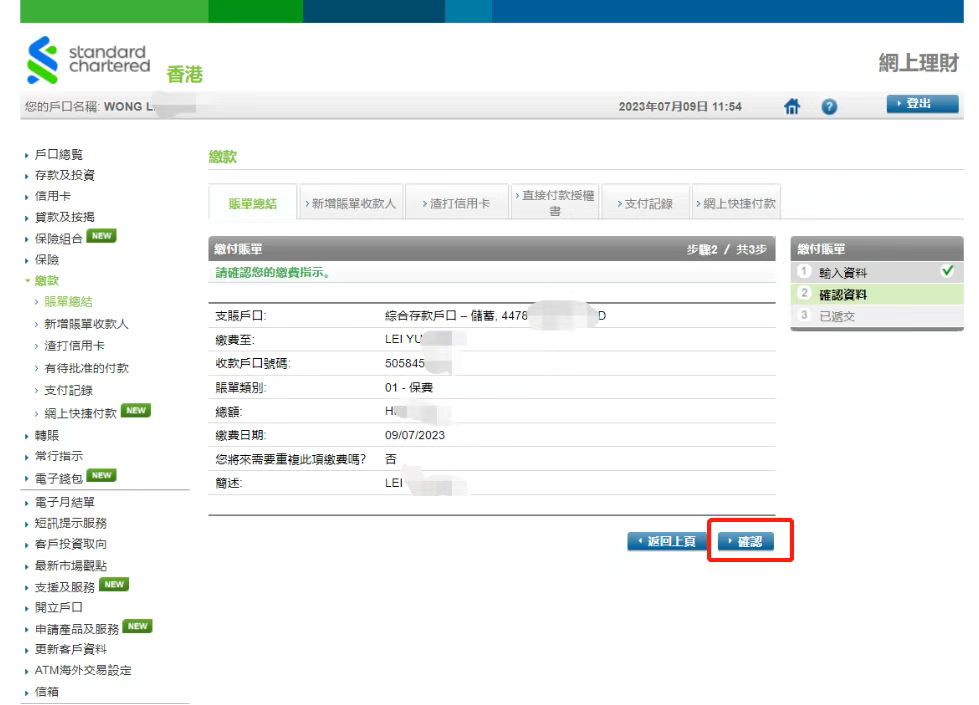This screenshot has width=979, height=705.
Task: Open ATM海外交易設定 in the sidebar
Action: 83,670
